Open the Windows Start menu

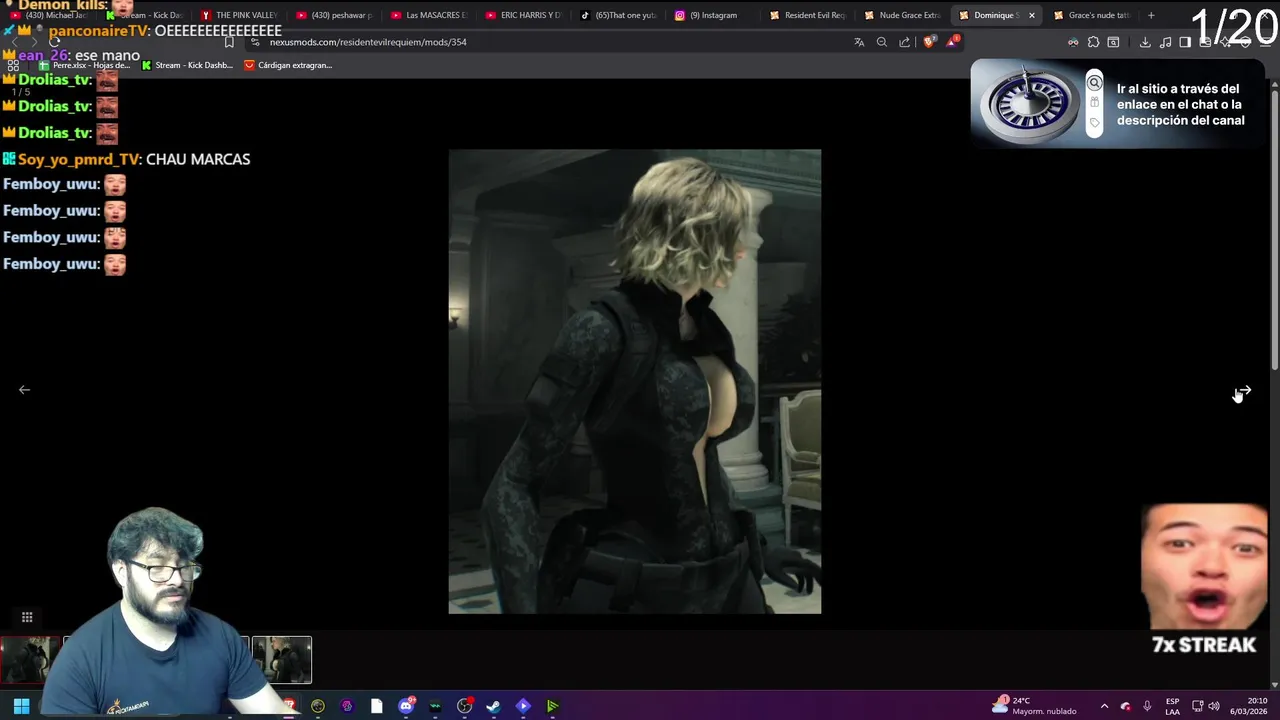click(x=21, y=706)
